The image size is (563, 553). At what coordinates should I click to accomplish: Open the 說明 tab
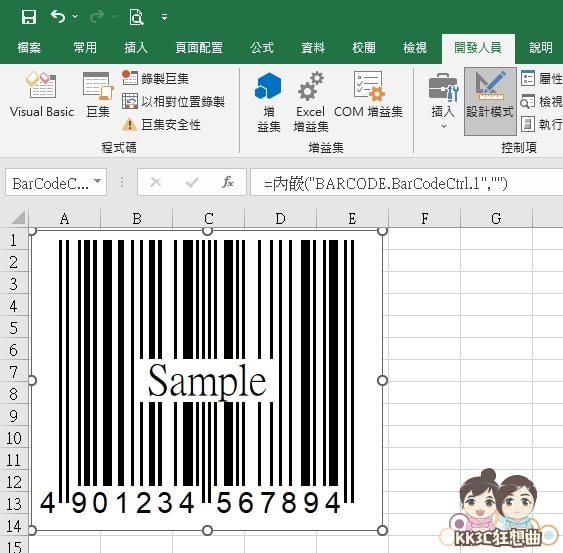pos(541,47)
